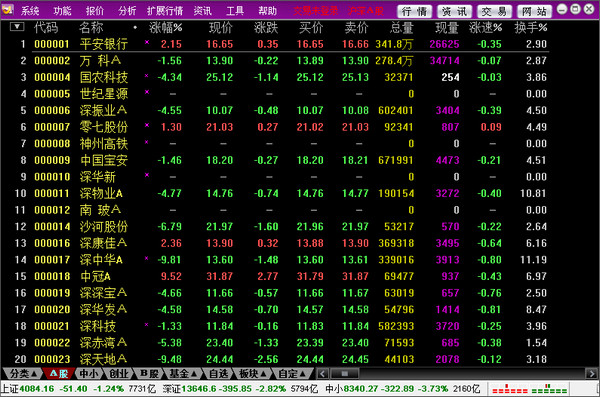Open the 帮助 menu
Screen dimensions: 600x397
267,11
